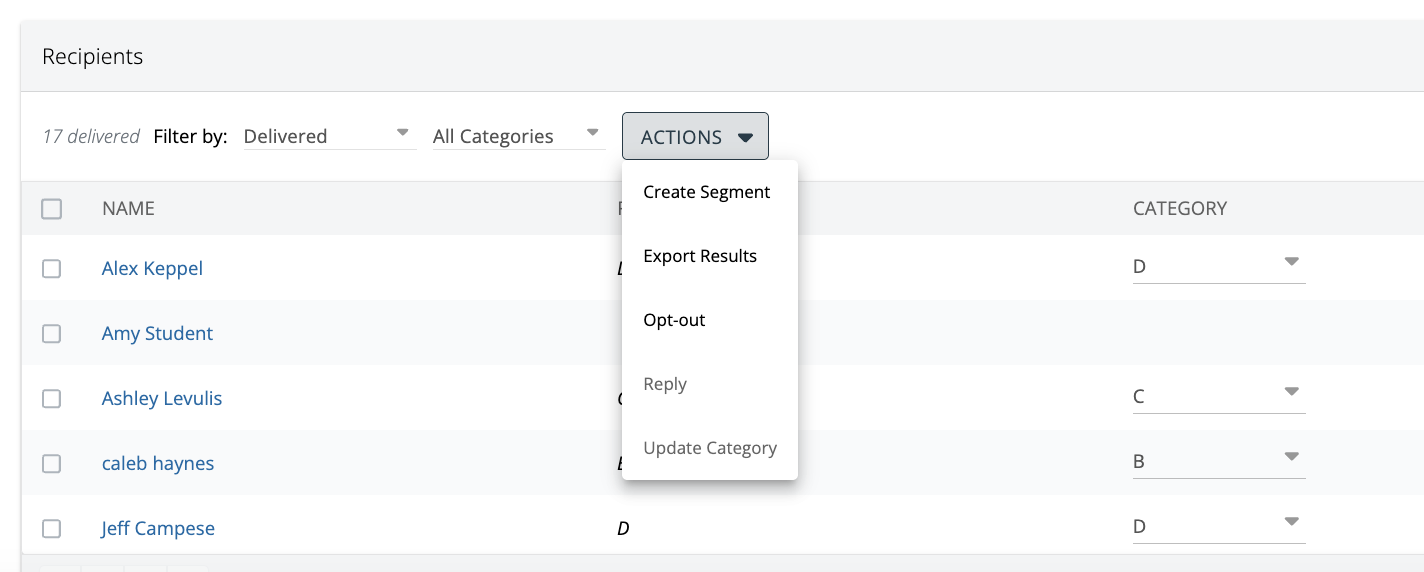1424x572 pixels.
Task: Tick the Amy Student row checkbox
Action: 52,334
